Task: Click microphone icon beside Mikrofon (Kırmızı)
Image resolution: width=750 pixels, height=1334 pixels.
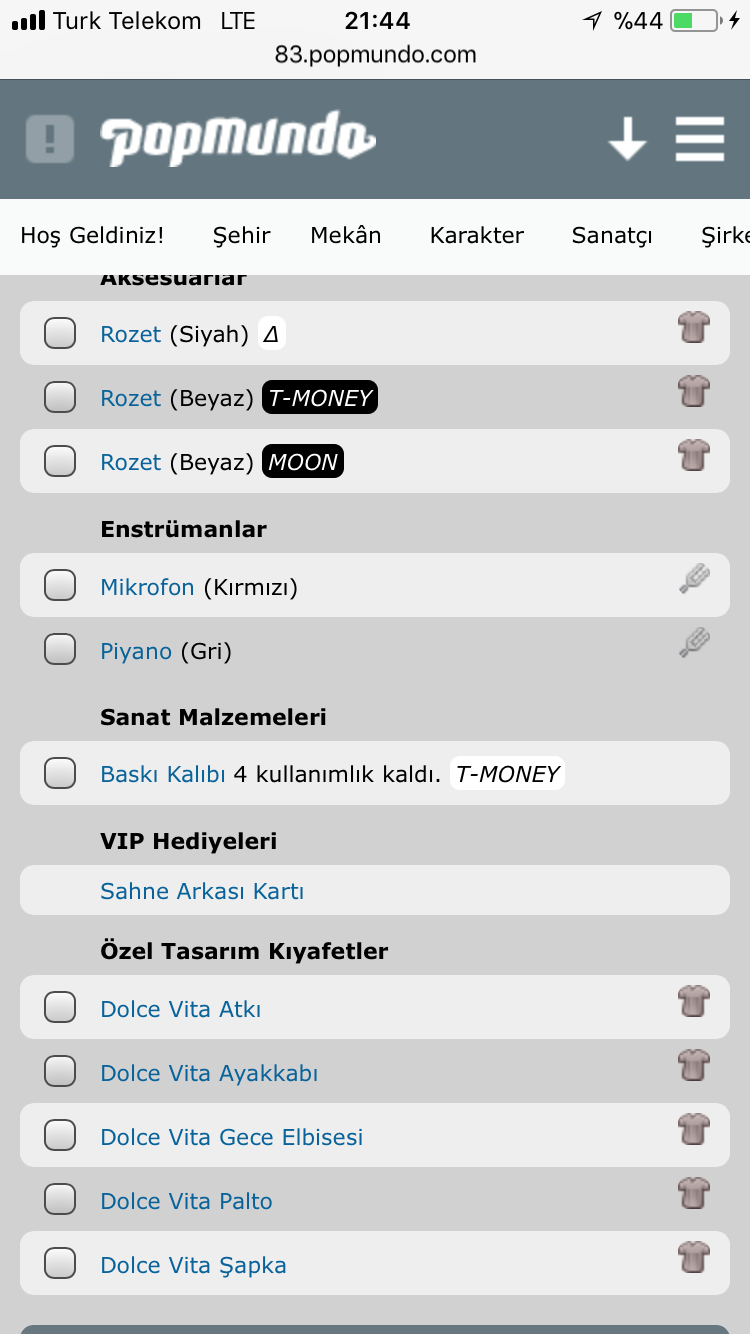Action: coord(693,580)
